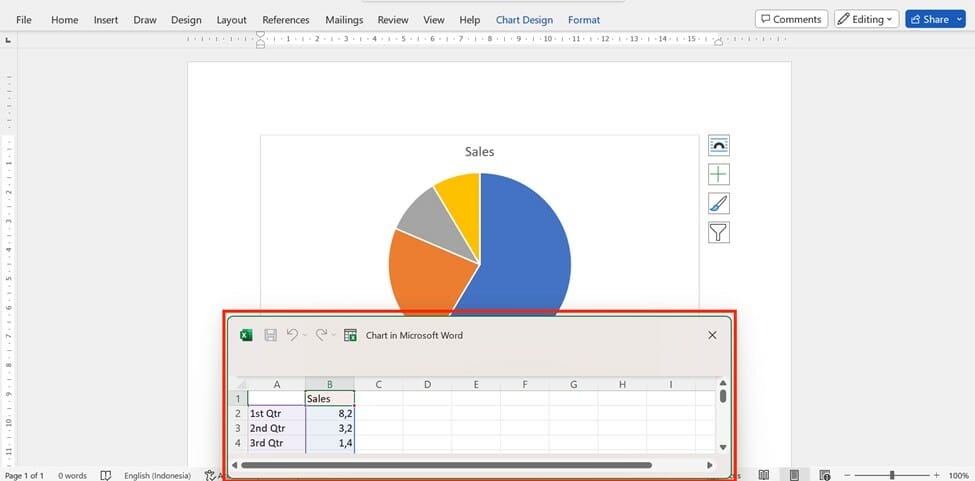Select cell with value 1,4
Image resolution: width=975 pixels, height=481 pixels.
pos(330,443)
